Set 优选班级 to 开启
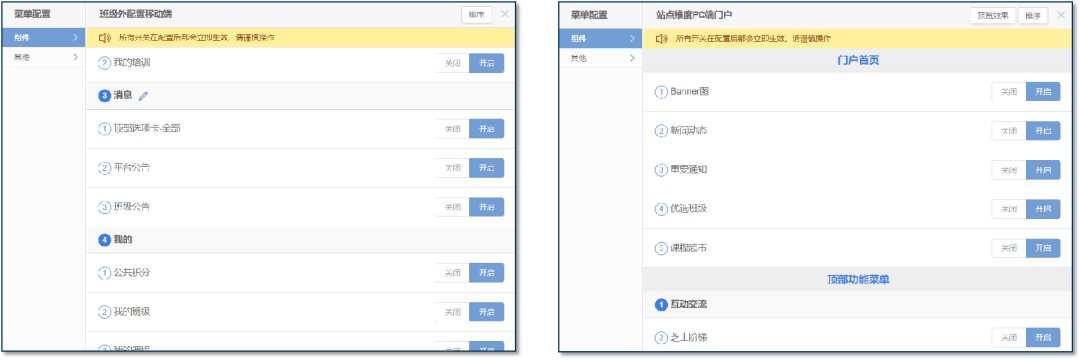The height and width of the screenshot is (360, 1080). [1043, 209]
